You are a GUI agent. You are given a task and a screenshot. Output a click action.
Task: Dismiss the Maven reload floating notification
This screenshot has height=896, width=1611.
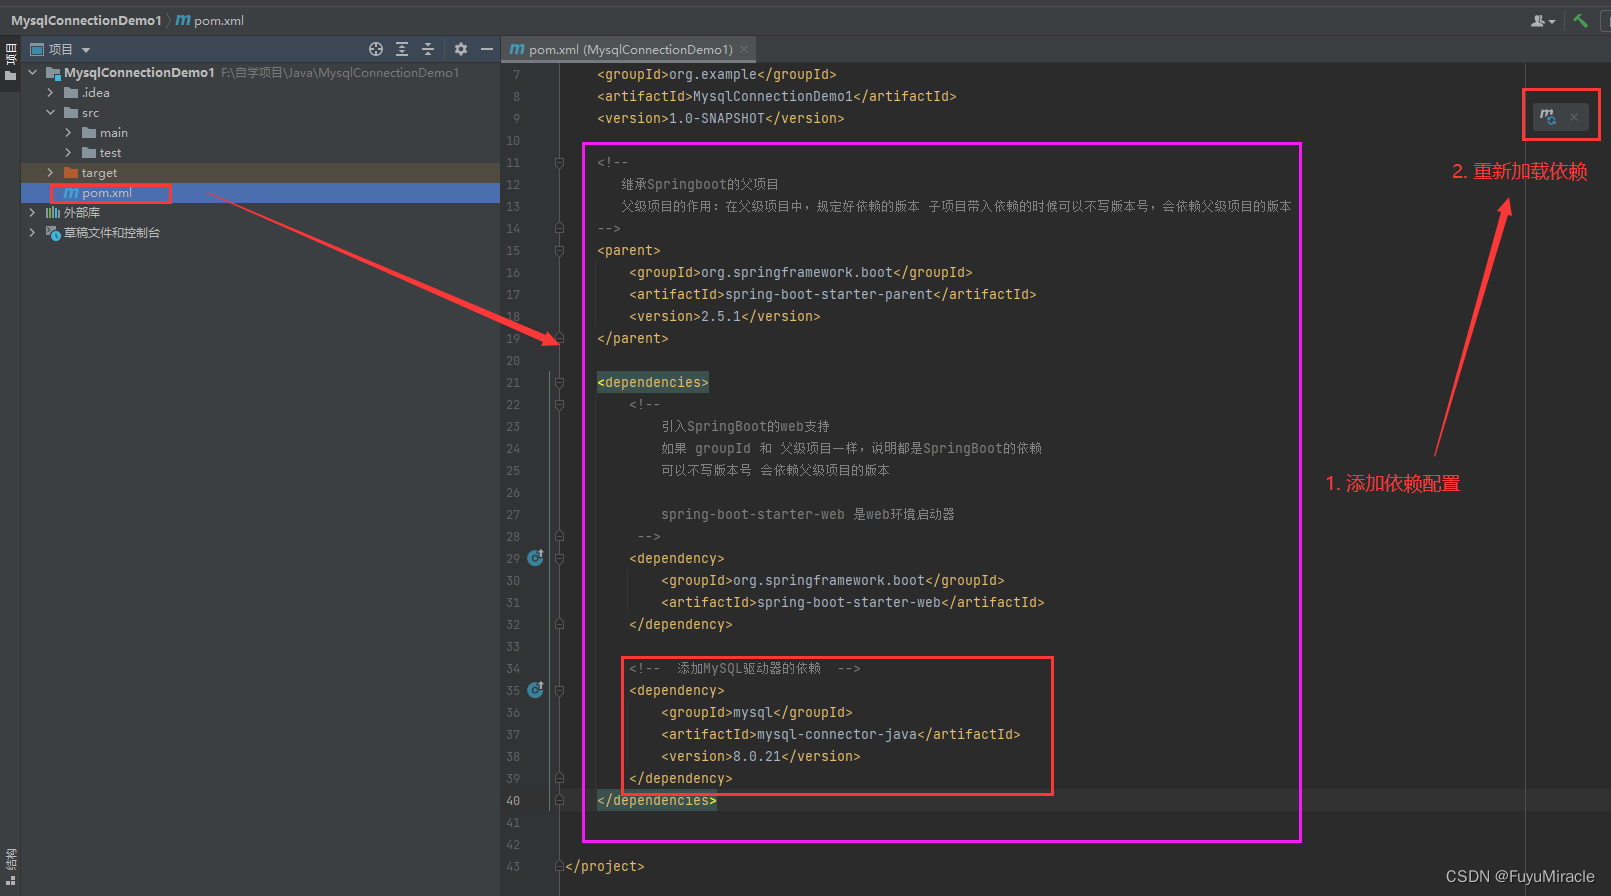pyautogui.click(x=1574, y=117)
